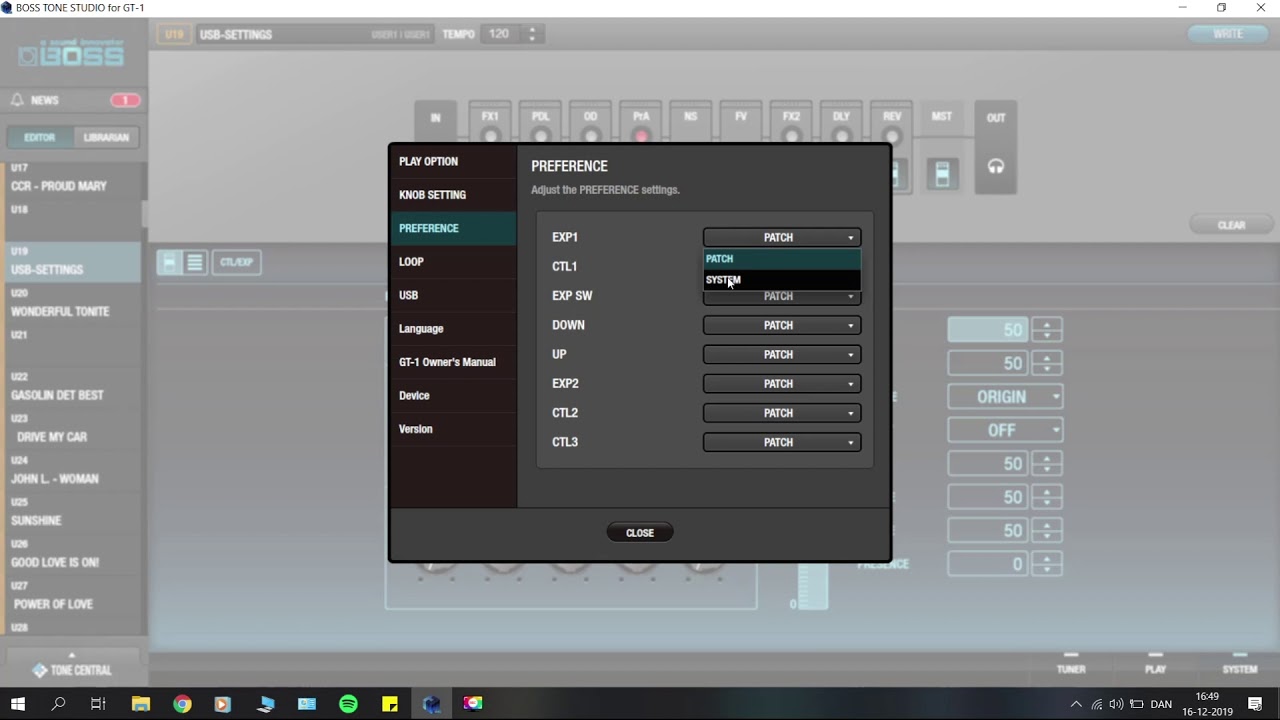Open the DOWN preference dropdown
The image size is (1280, 720).
click(x=781, y=325)
